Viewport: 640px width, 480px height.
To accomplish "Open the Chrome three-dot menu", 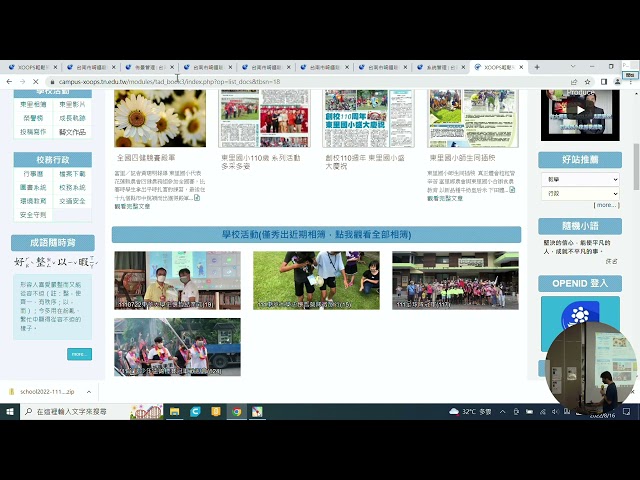I will 631,82.
